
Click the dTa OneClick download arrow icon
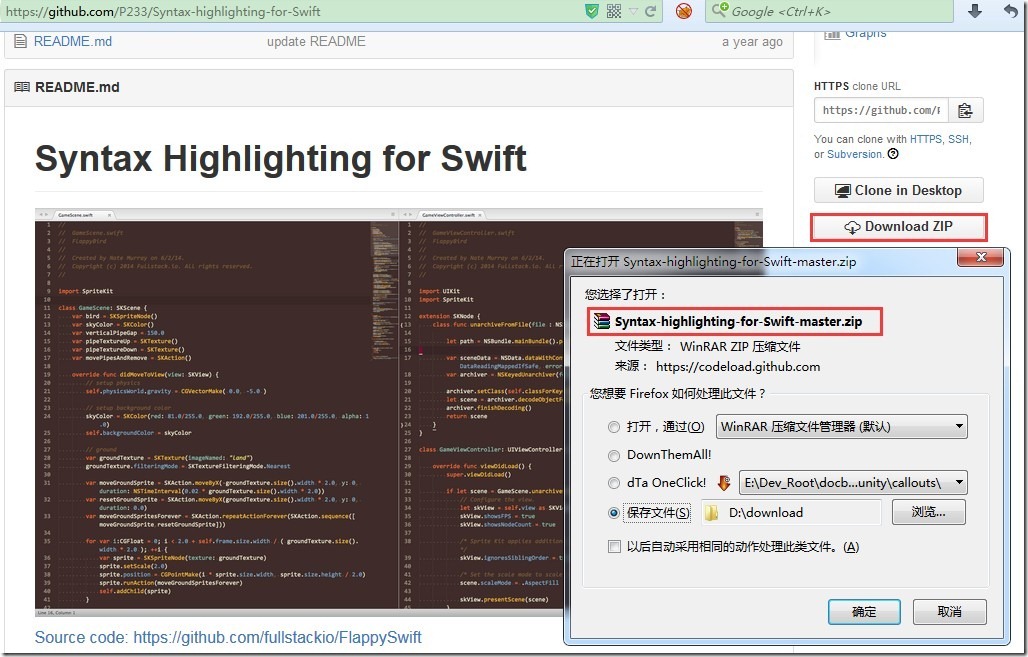click(724, 483)
